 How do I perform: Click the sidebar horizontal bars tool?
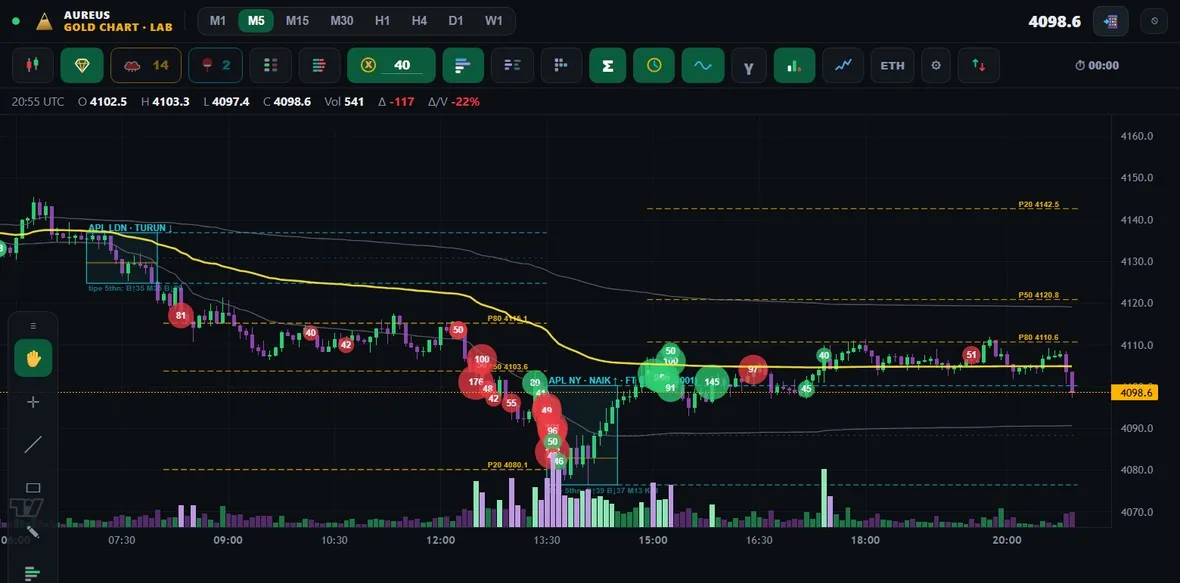tap(33, 573)
